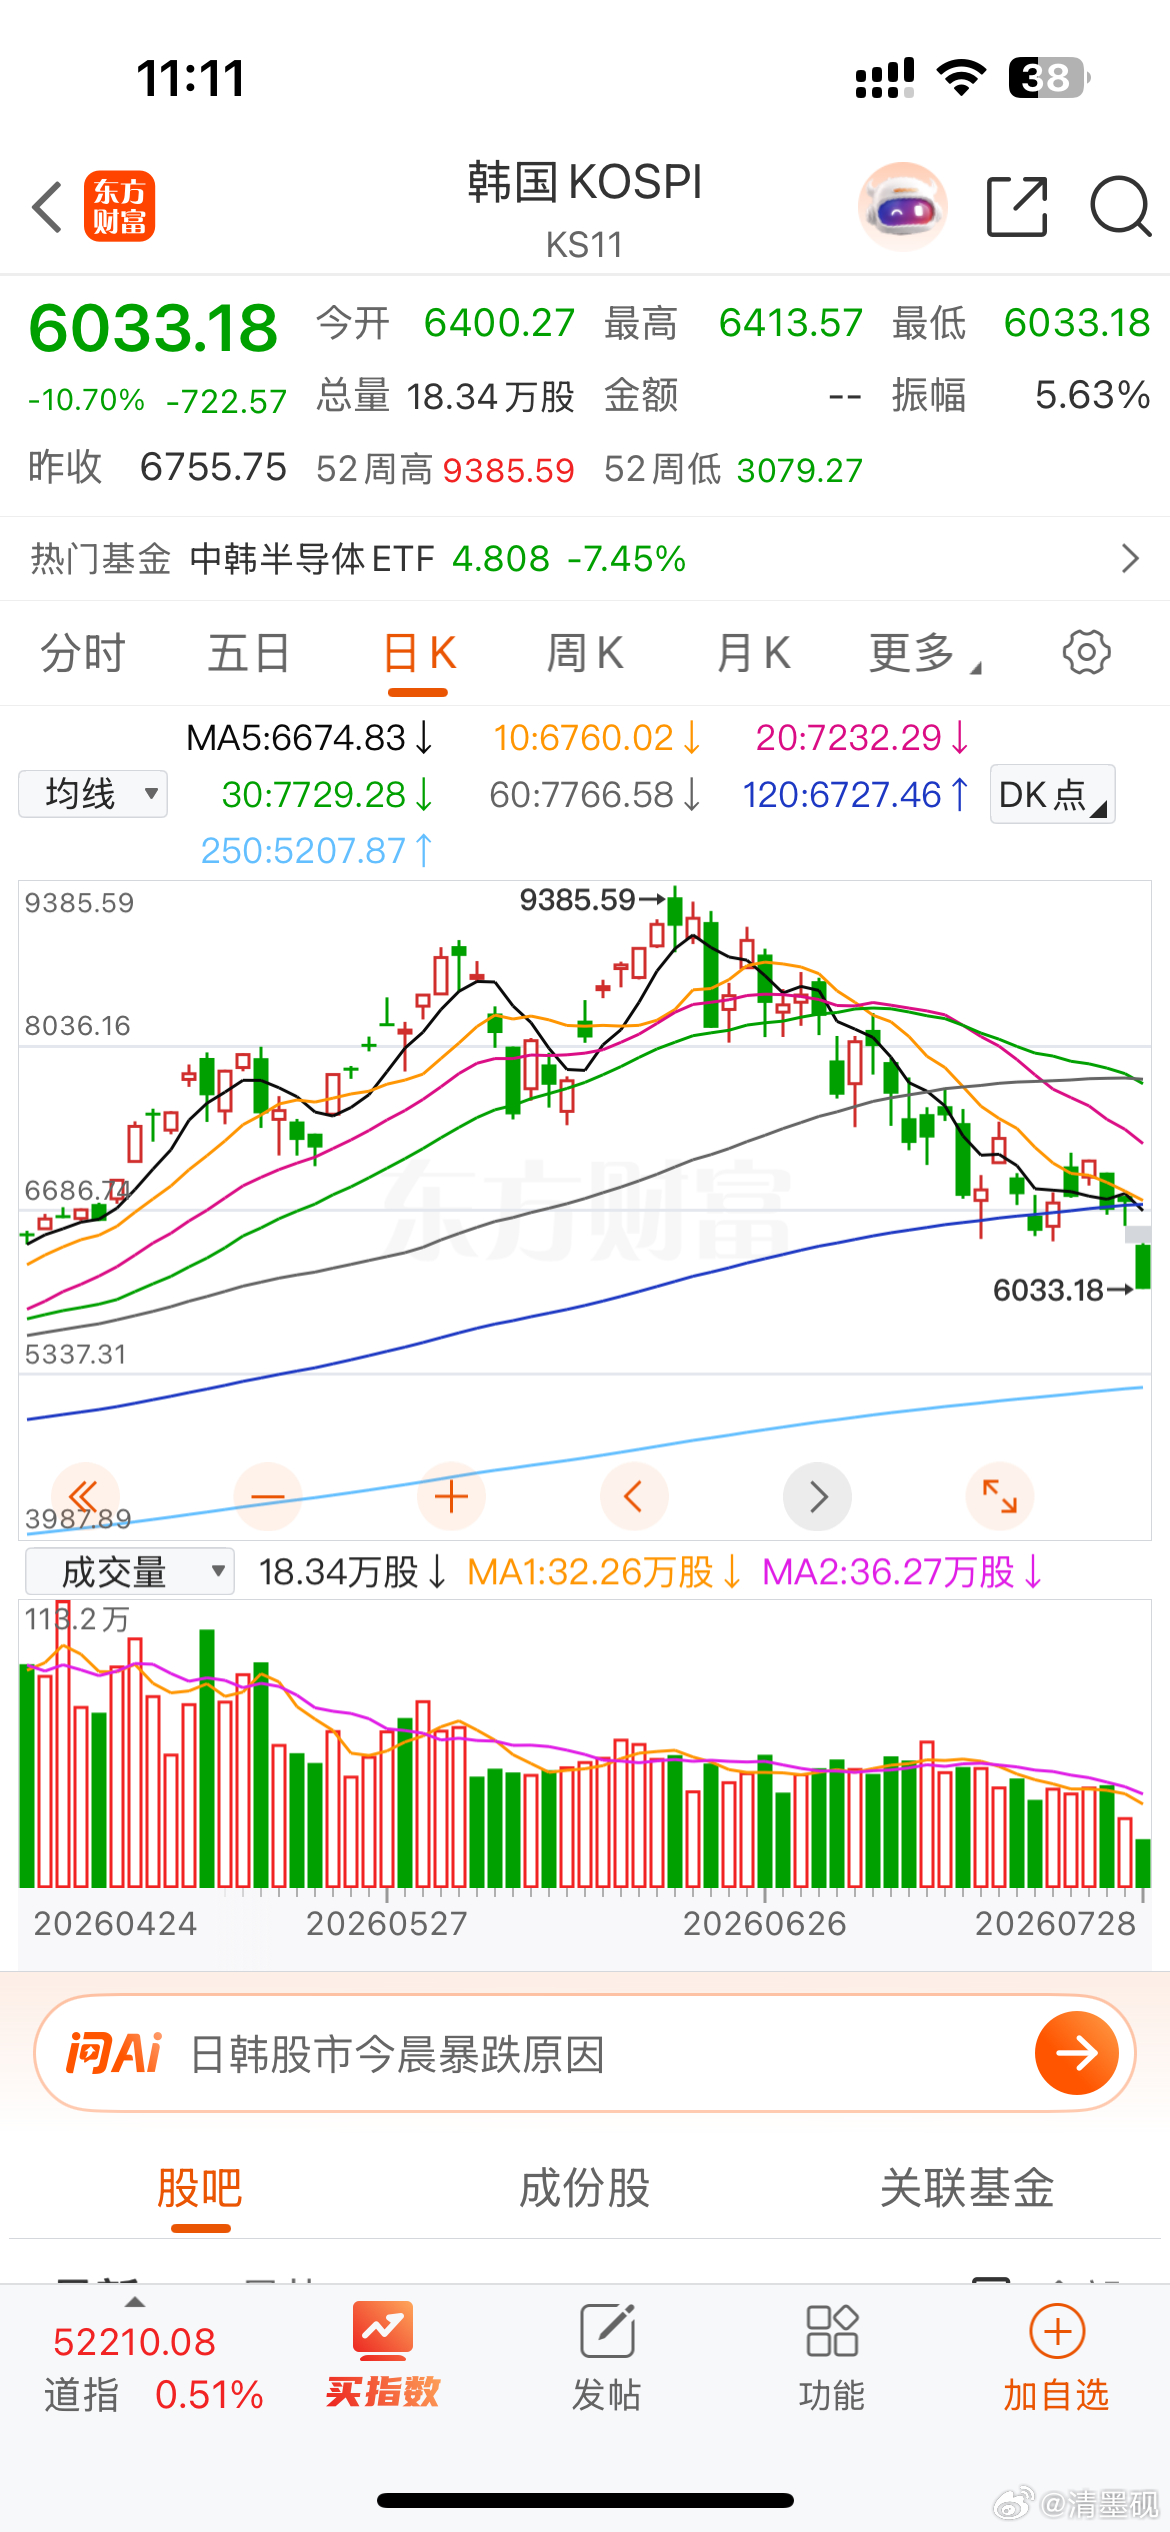1170x2532 pixels.
Task: Tap the 20260527 date marker
Action: tap(387, 1923)
